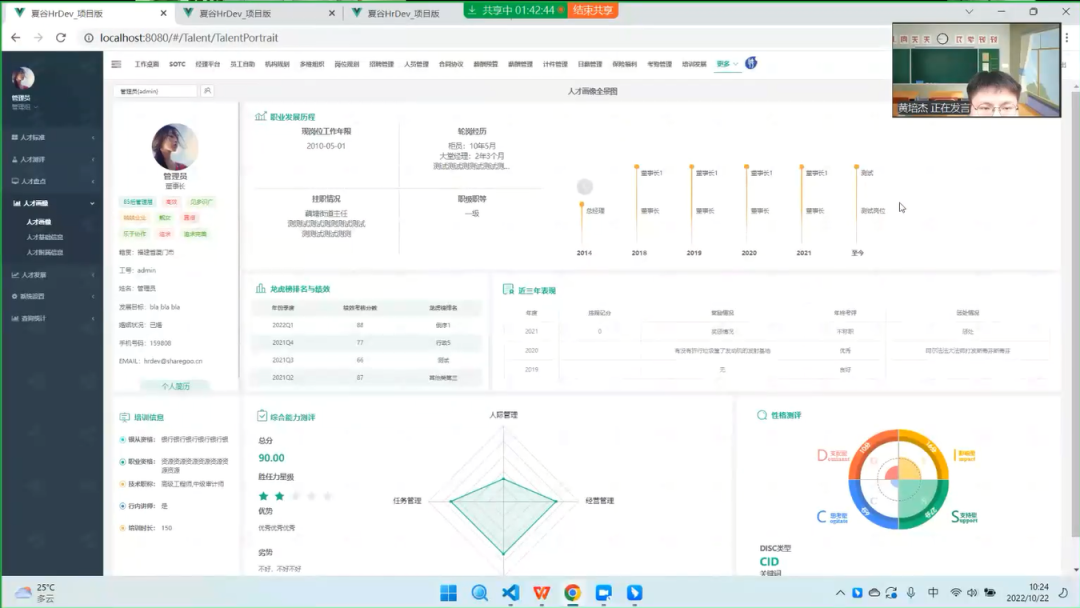Open the taskbar search icon
The height and width of the screenshot is (608, 1080).
(x=479, y=593)
